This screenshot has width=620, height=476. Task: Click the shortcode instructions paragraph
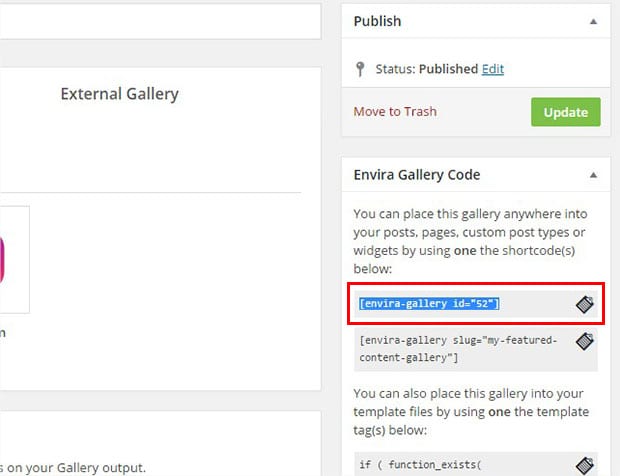(470, 241)
